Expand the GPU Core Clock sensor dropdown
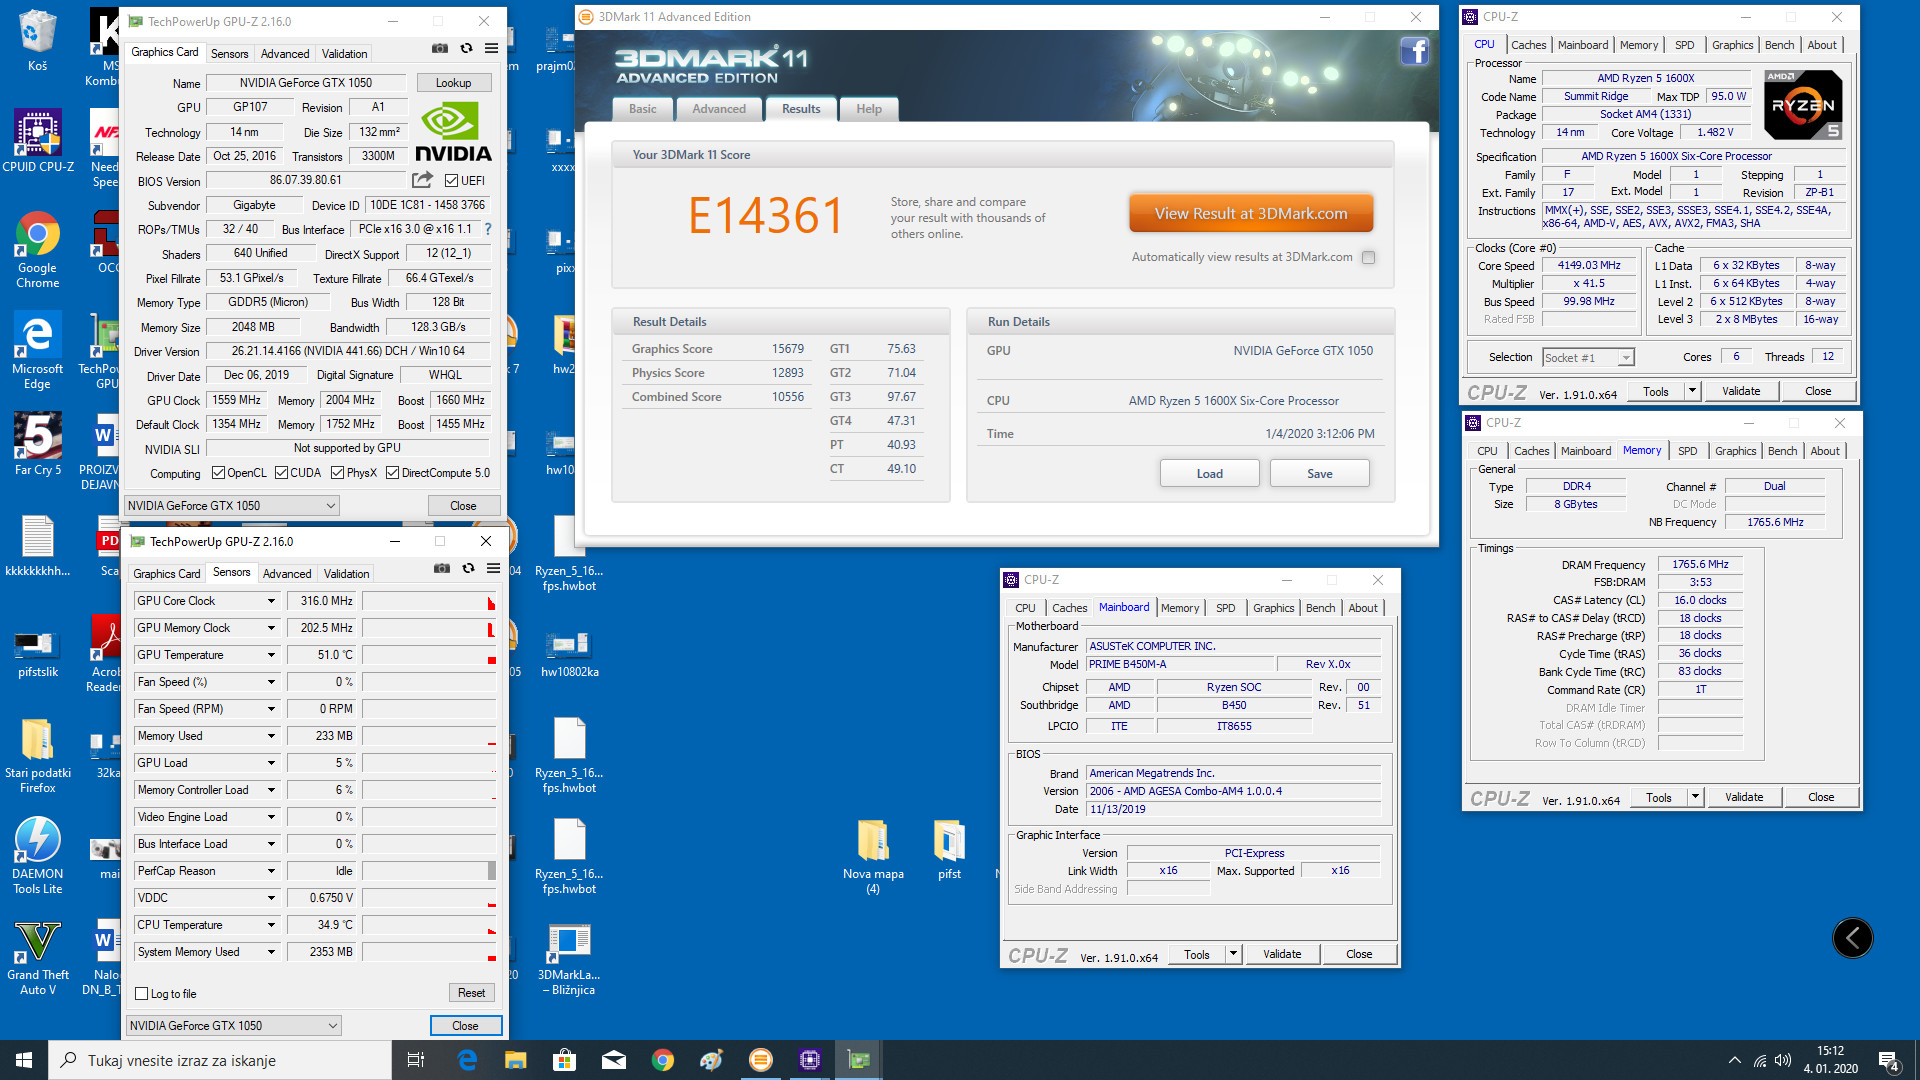This screenshot has height=1080, width=1920. (271, 601)
